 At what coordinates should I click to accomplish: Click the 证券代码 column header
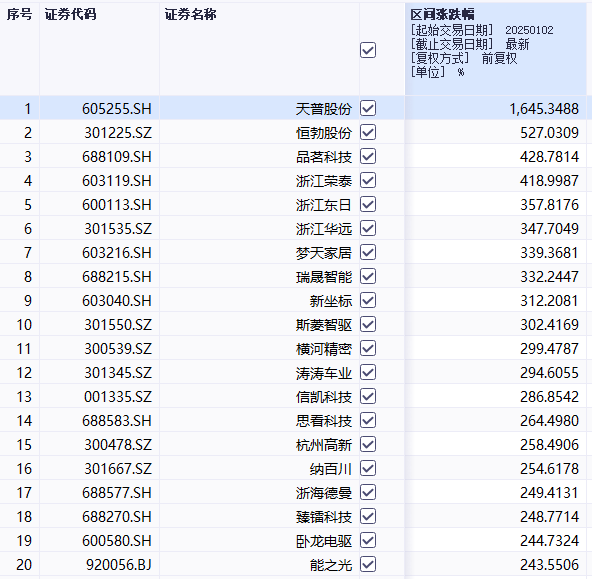[71, 14]
